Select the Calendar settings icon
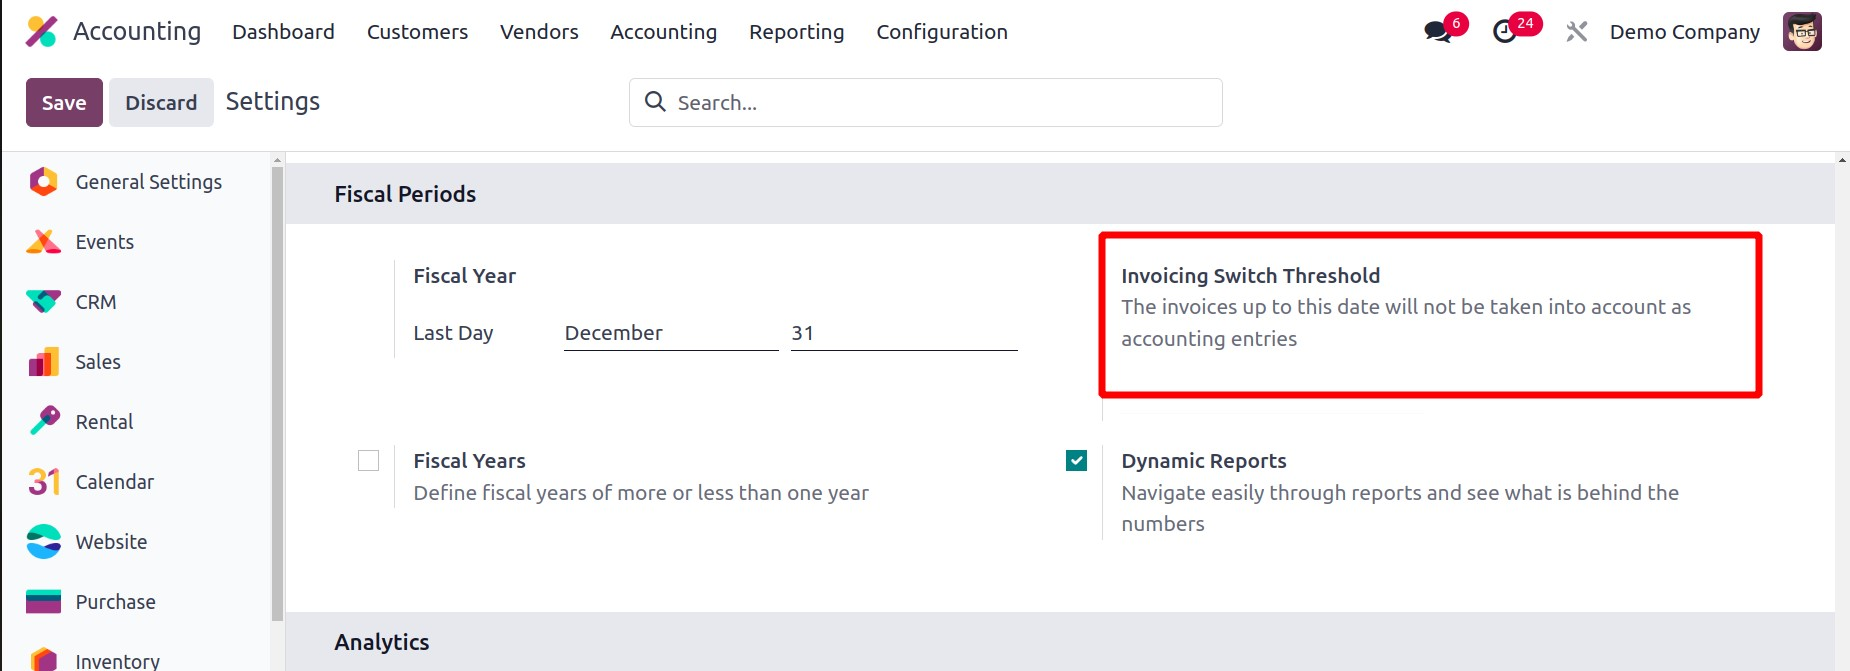This screenshot has height=671, width=1850. 43,482
